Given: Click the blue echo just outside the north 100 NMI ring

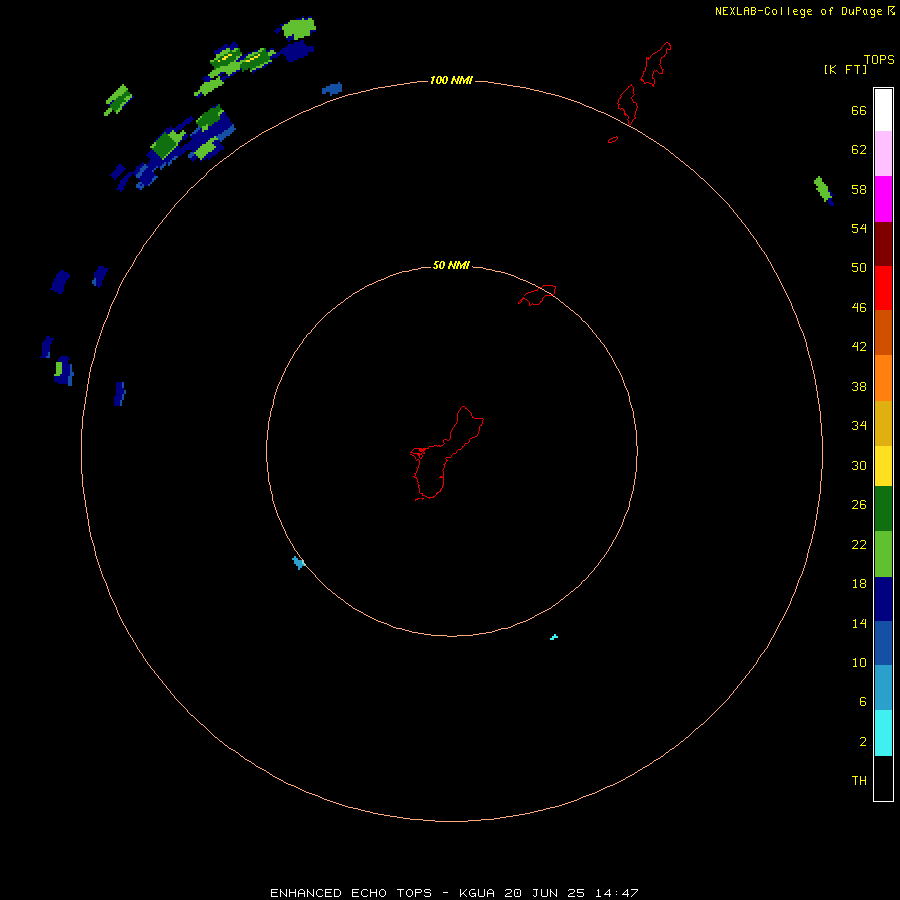Looking at the screenshot, I should point(332,89).
